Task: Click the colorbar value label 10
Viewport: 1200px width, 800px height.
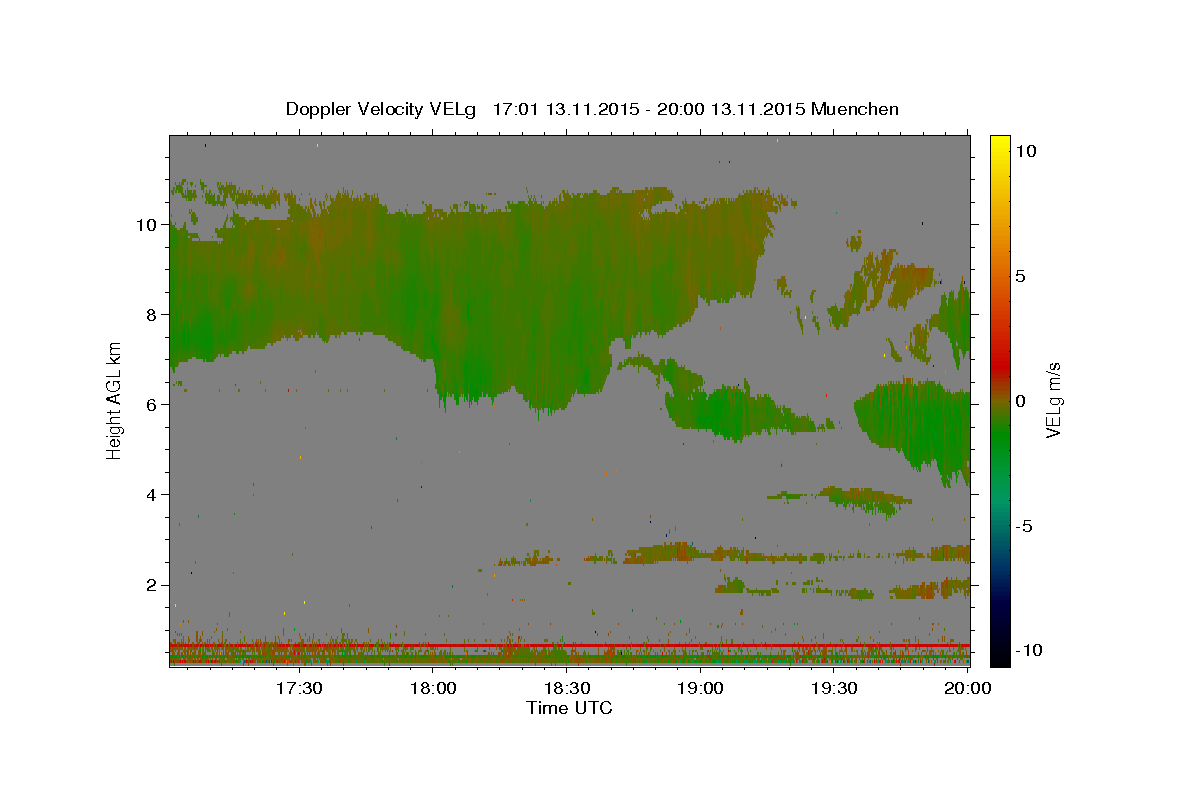Action: (x=1025, y=151)
